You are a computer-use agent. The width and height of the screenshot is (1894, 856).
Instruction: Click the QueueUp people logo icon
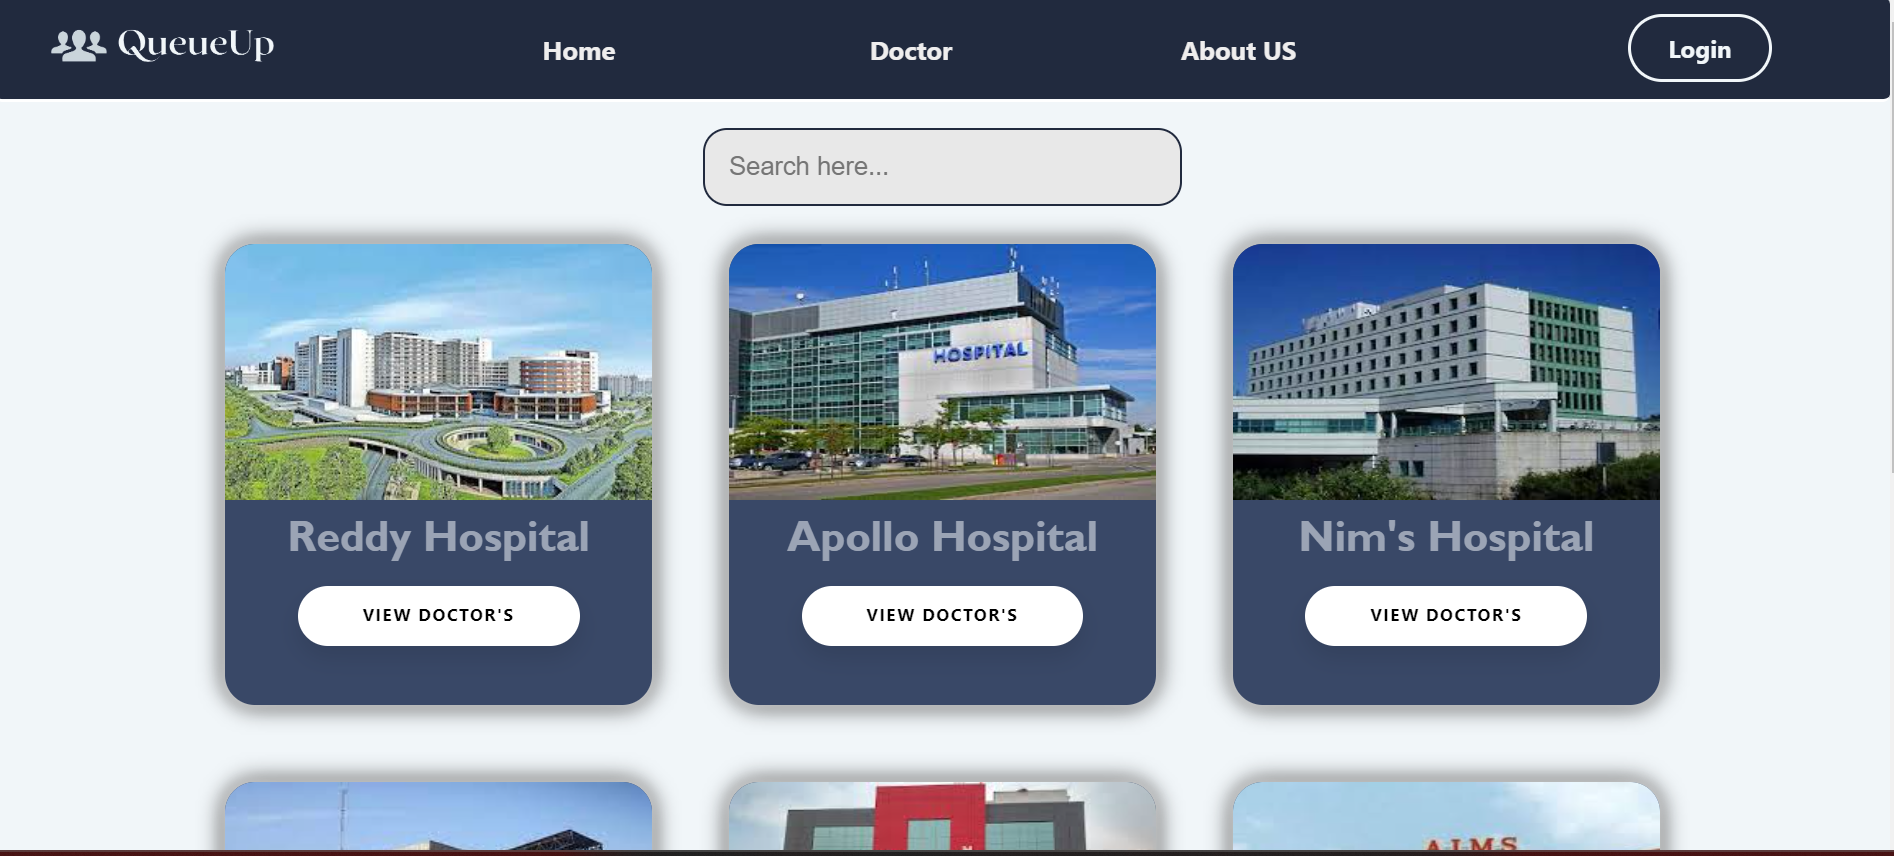click(78, 46)
